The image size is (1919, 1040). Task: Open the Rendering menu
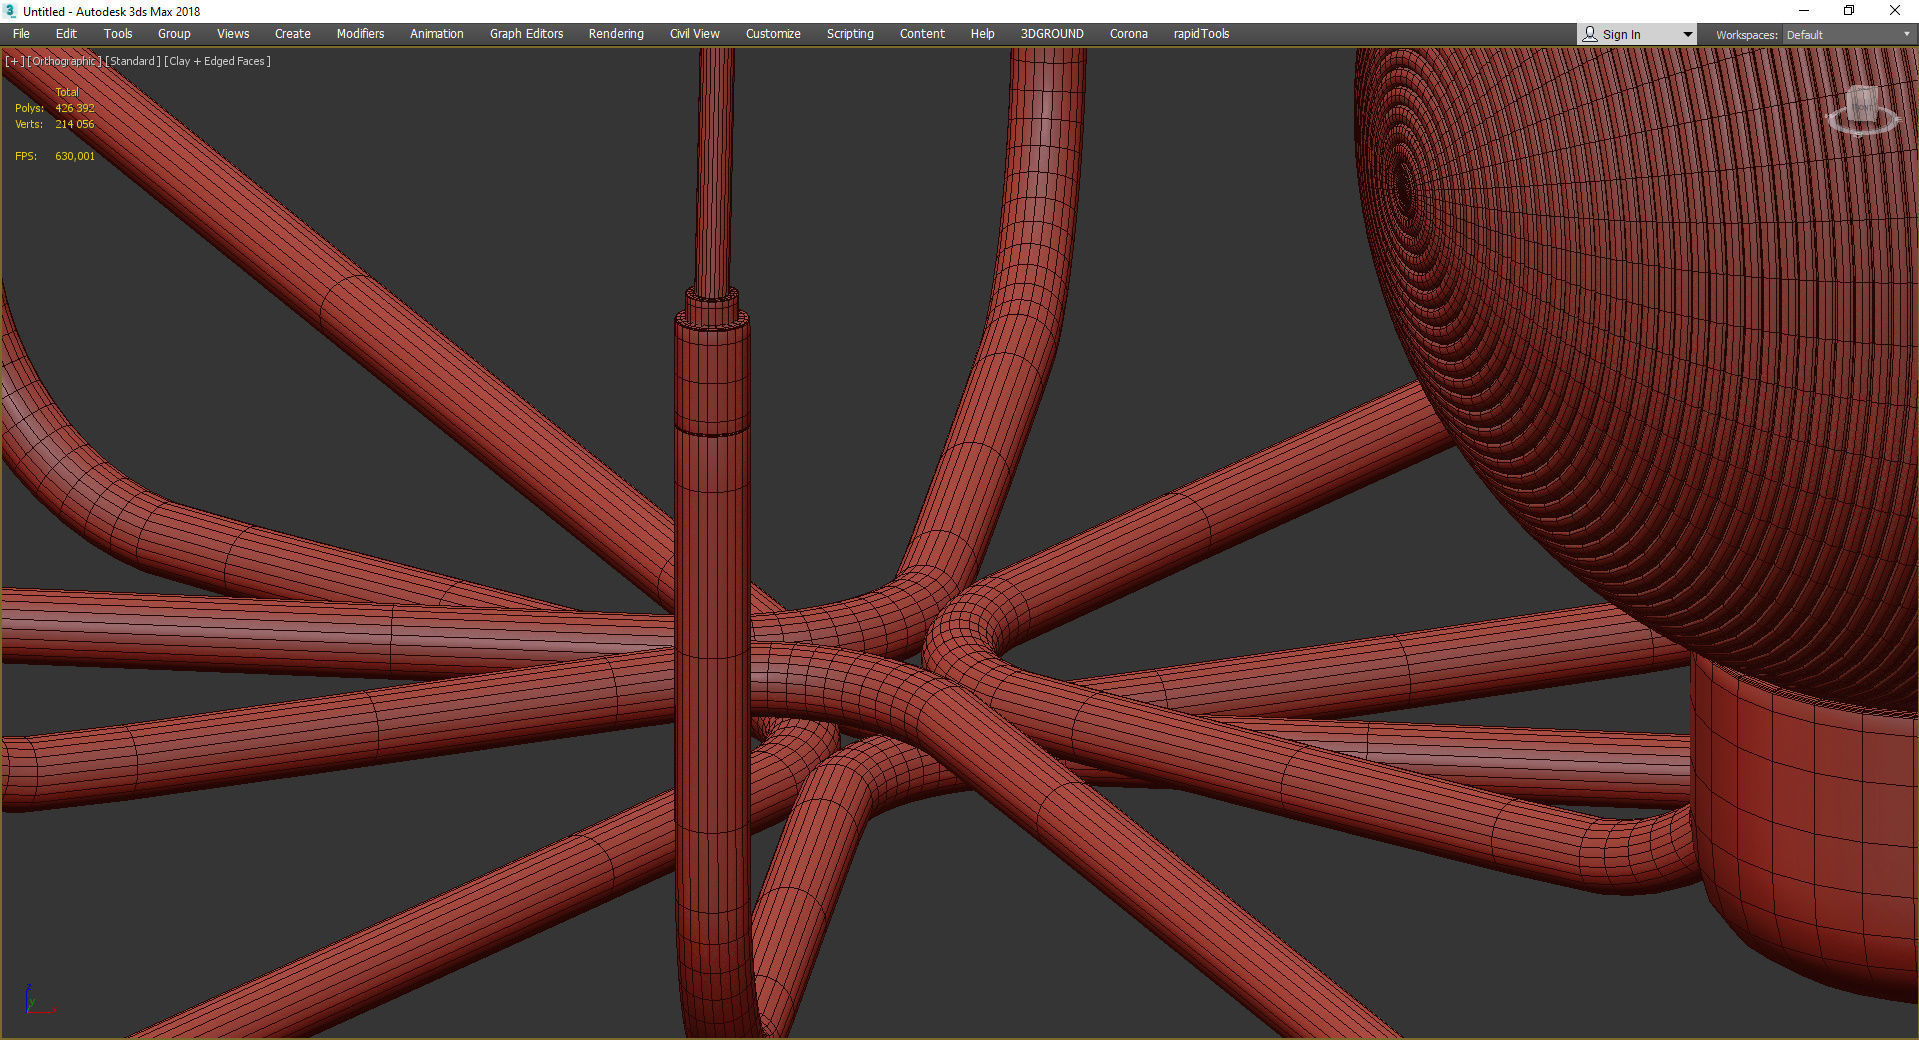tap(616, 34)
